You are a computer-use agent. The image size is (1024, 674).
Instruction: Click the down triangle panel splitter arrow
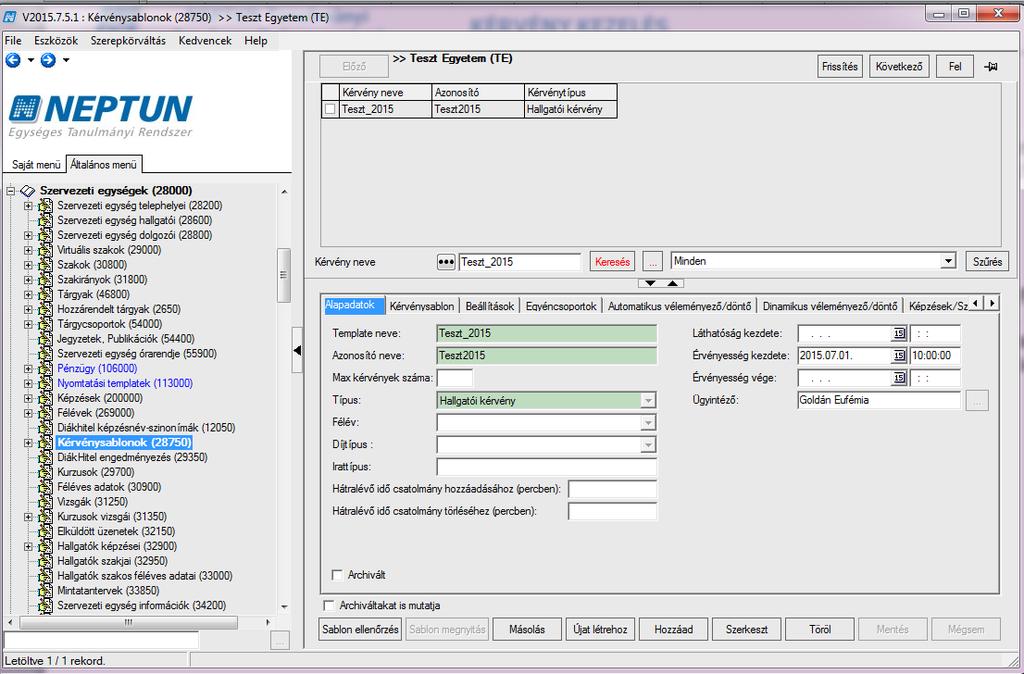click(x=650, y=283)
